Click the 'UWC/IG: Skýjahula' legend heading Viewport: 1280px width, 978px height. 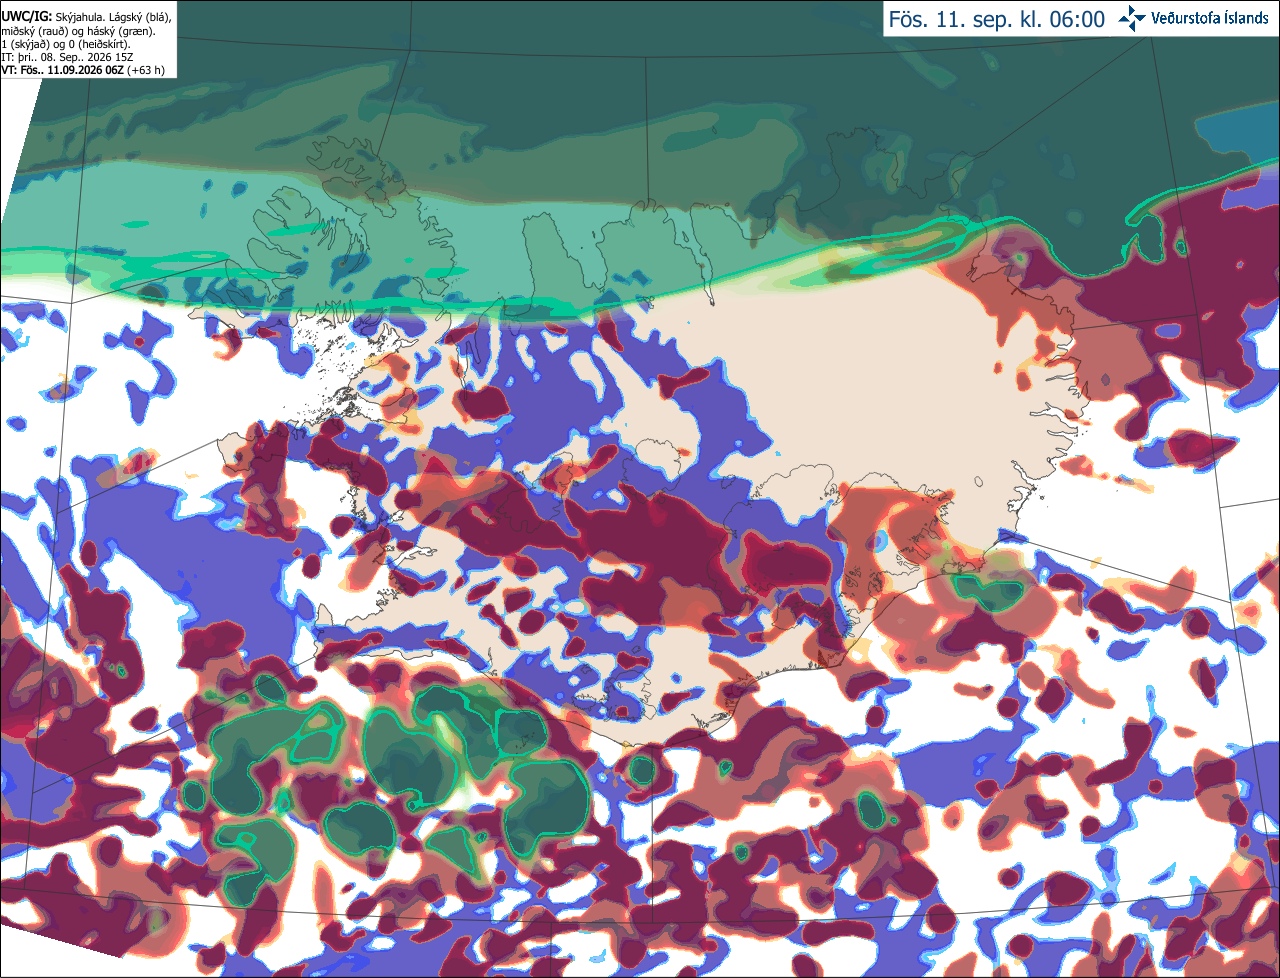coord(53,17)
